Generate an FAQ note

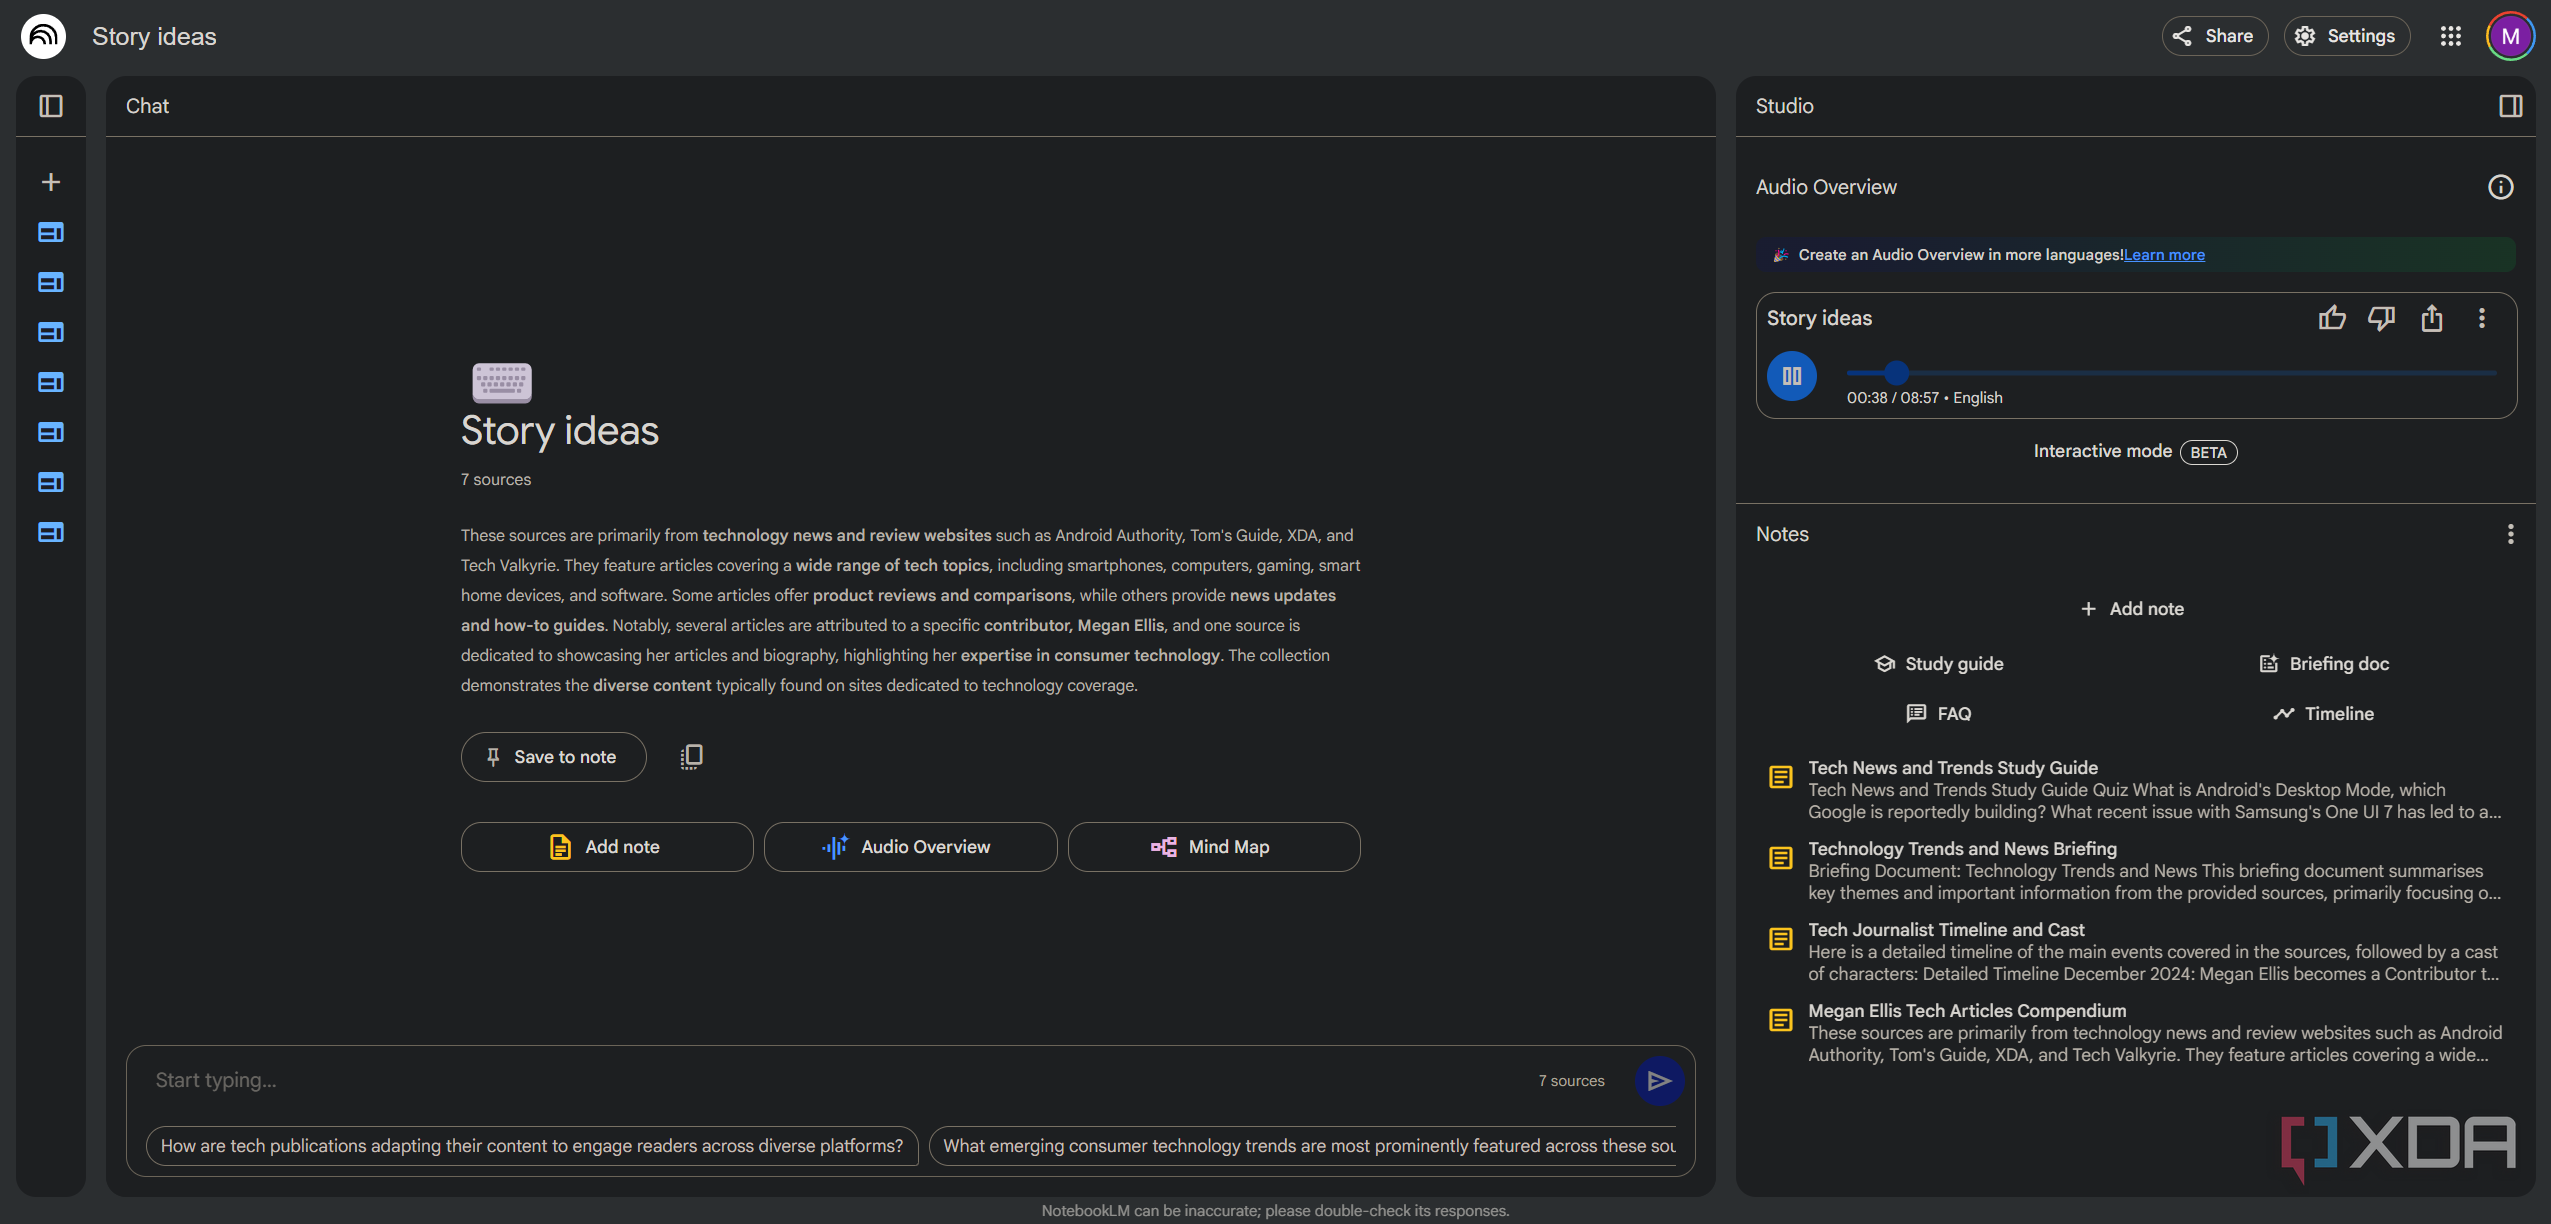pos(1939,714)
